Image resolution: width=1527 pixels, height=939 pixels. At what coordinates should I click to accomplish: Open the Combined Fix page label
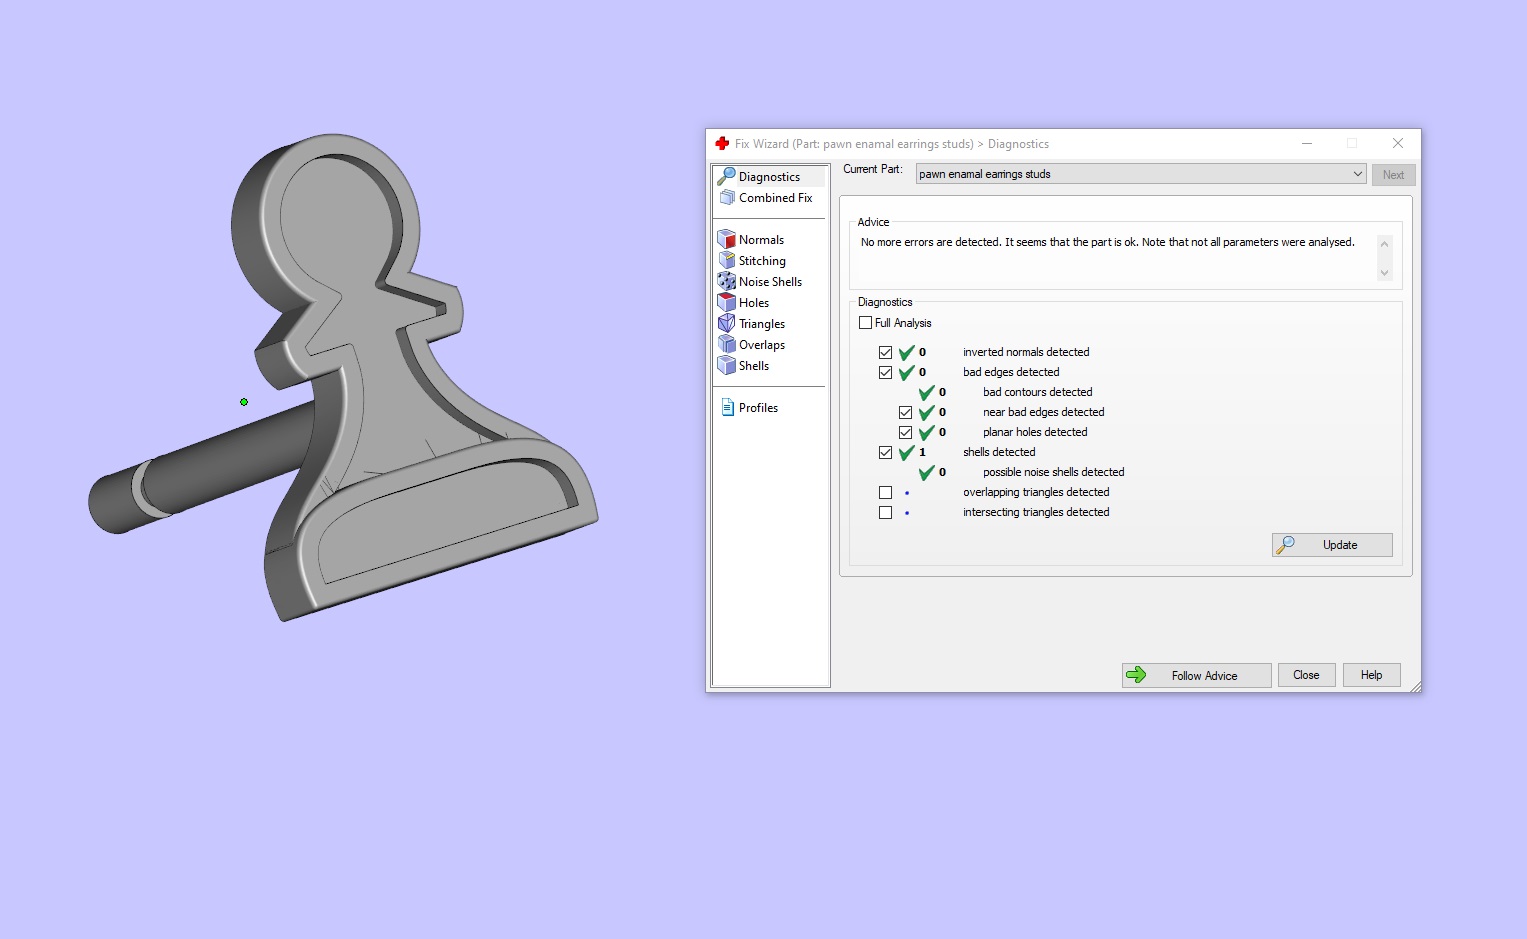[x=775, y=198]
